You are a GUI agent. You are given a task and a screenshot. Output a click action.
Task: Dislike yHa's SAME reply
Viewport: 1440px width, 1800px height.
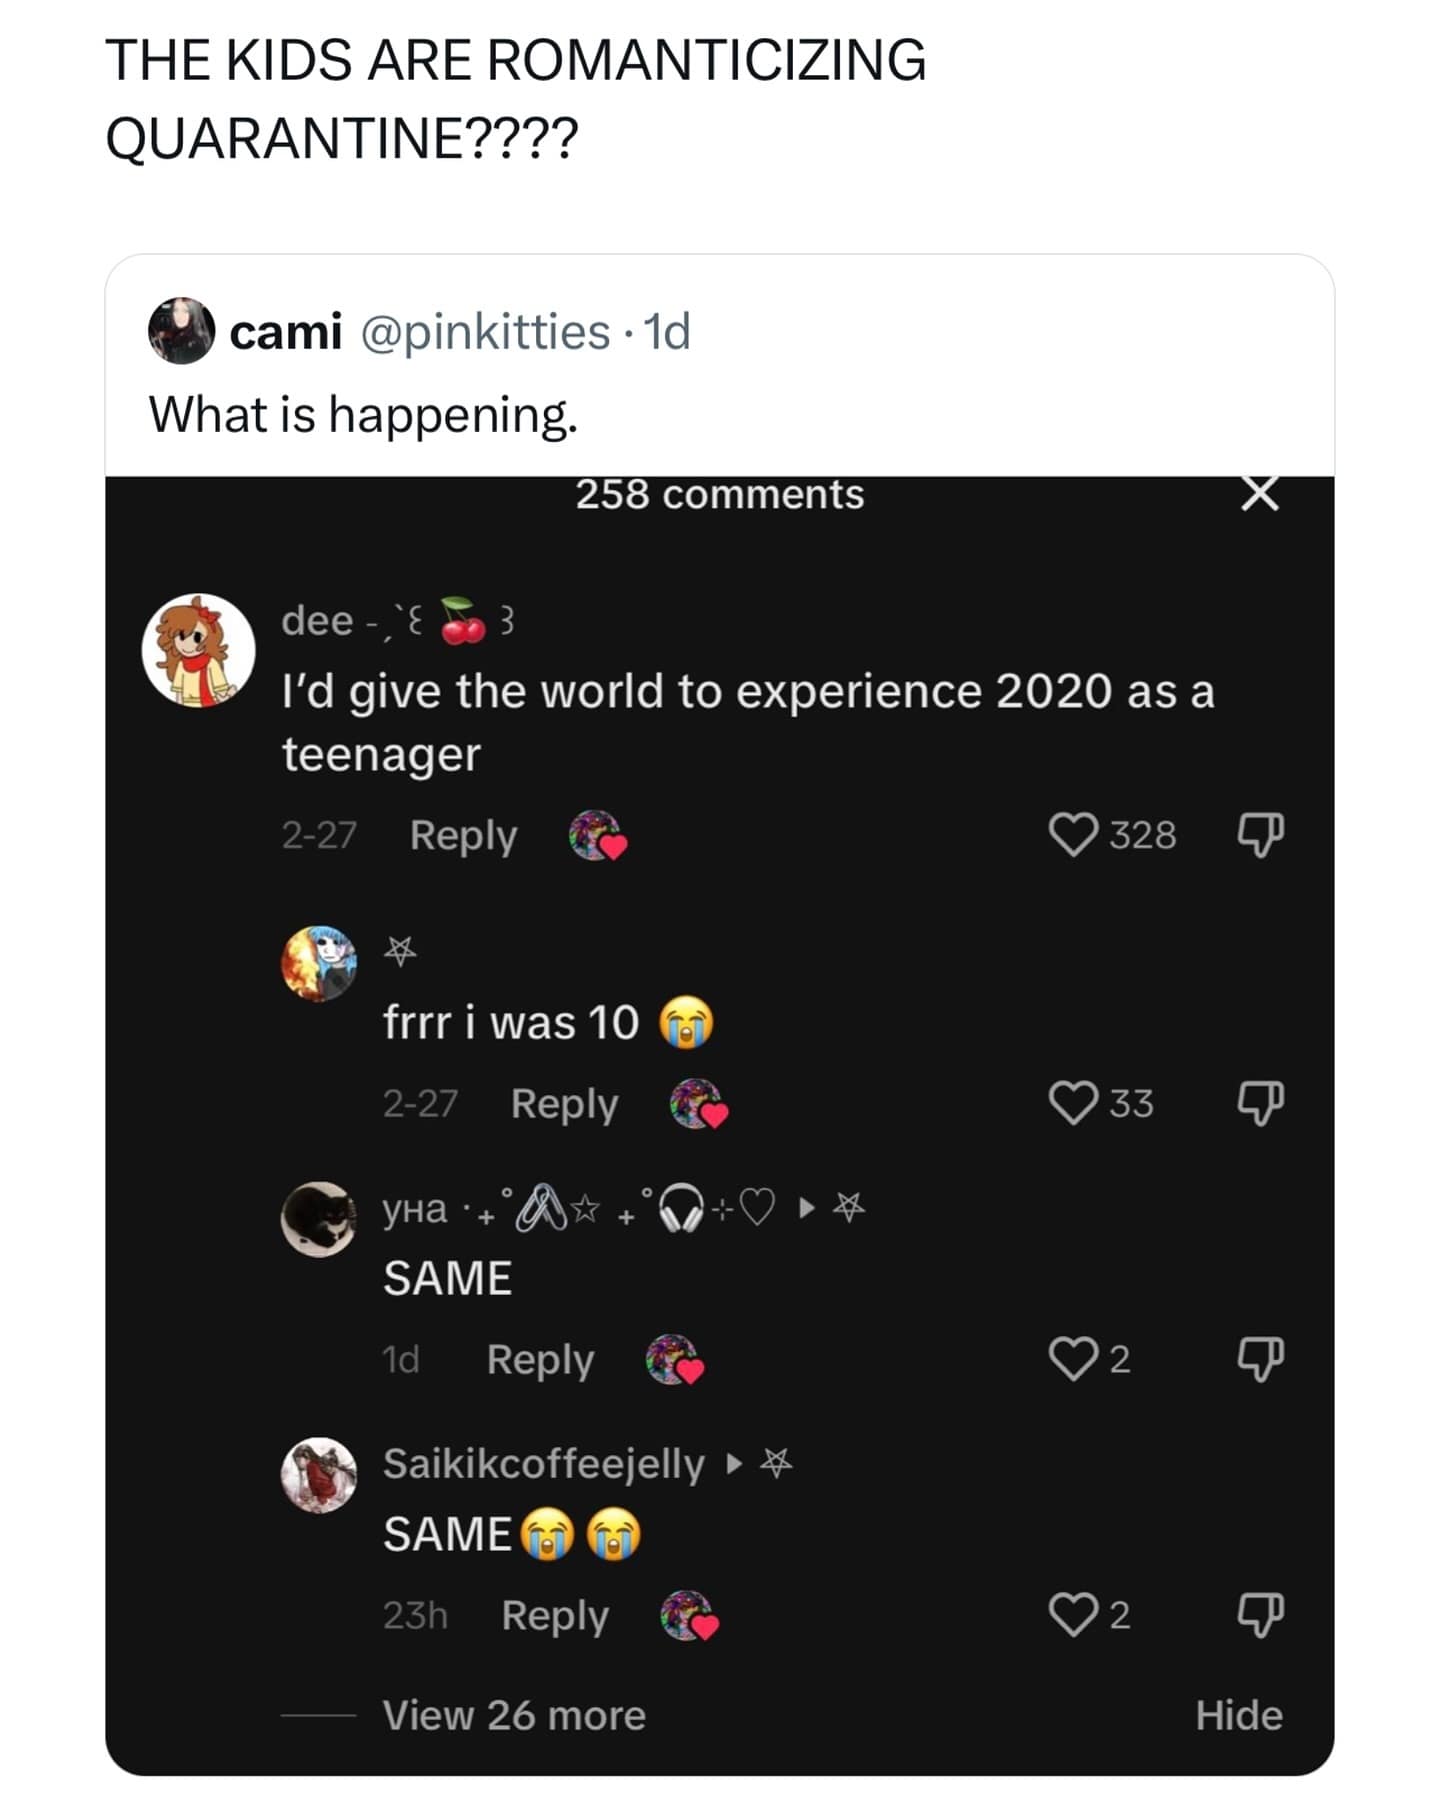(1260, 1359)
